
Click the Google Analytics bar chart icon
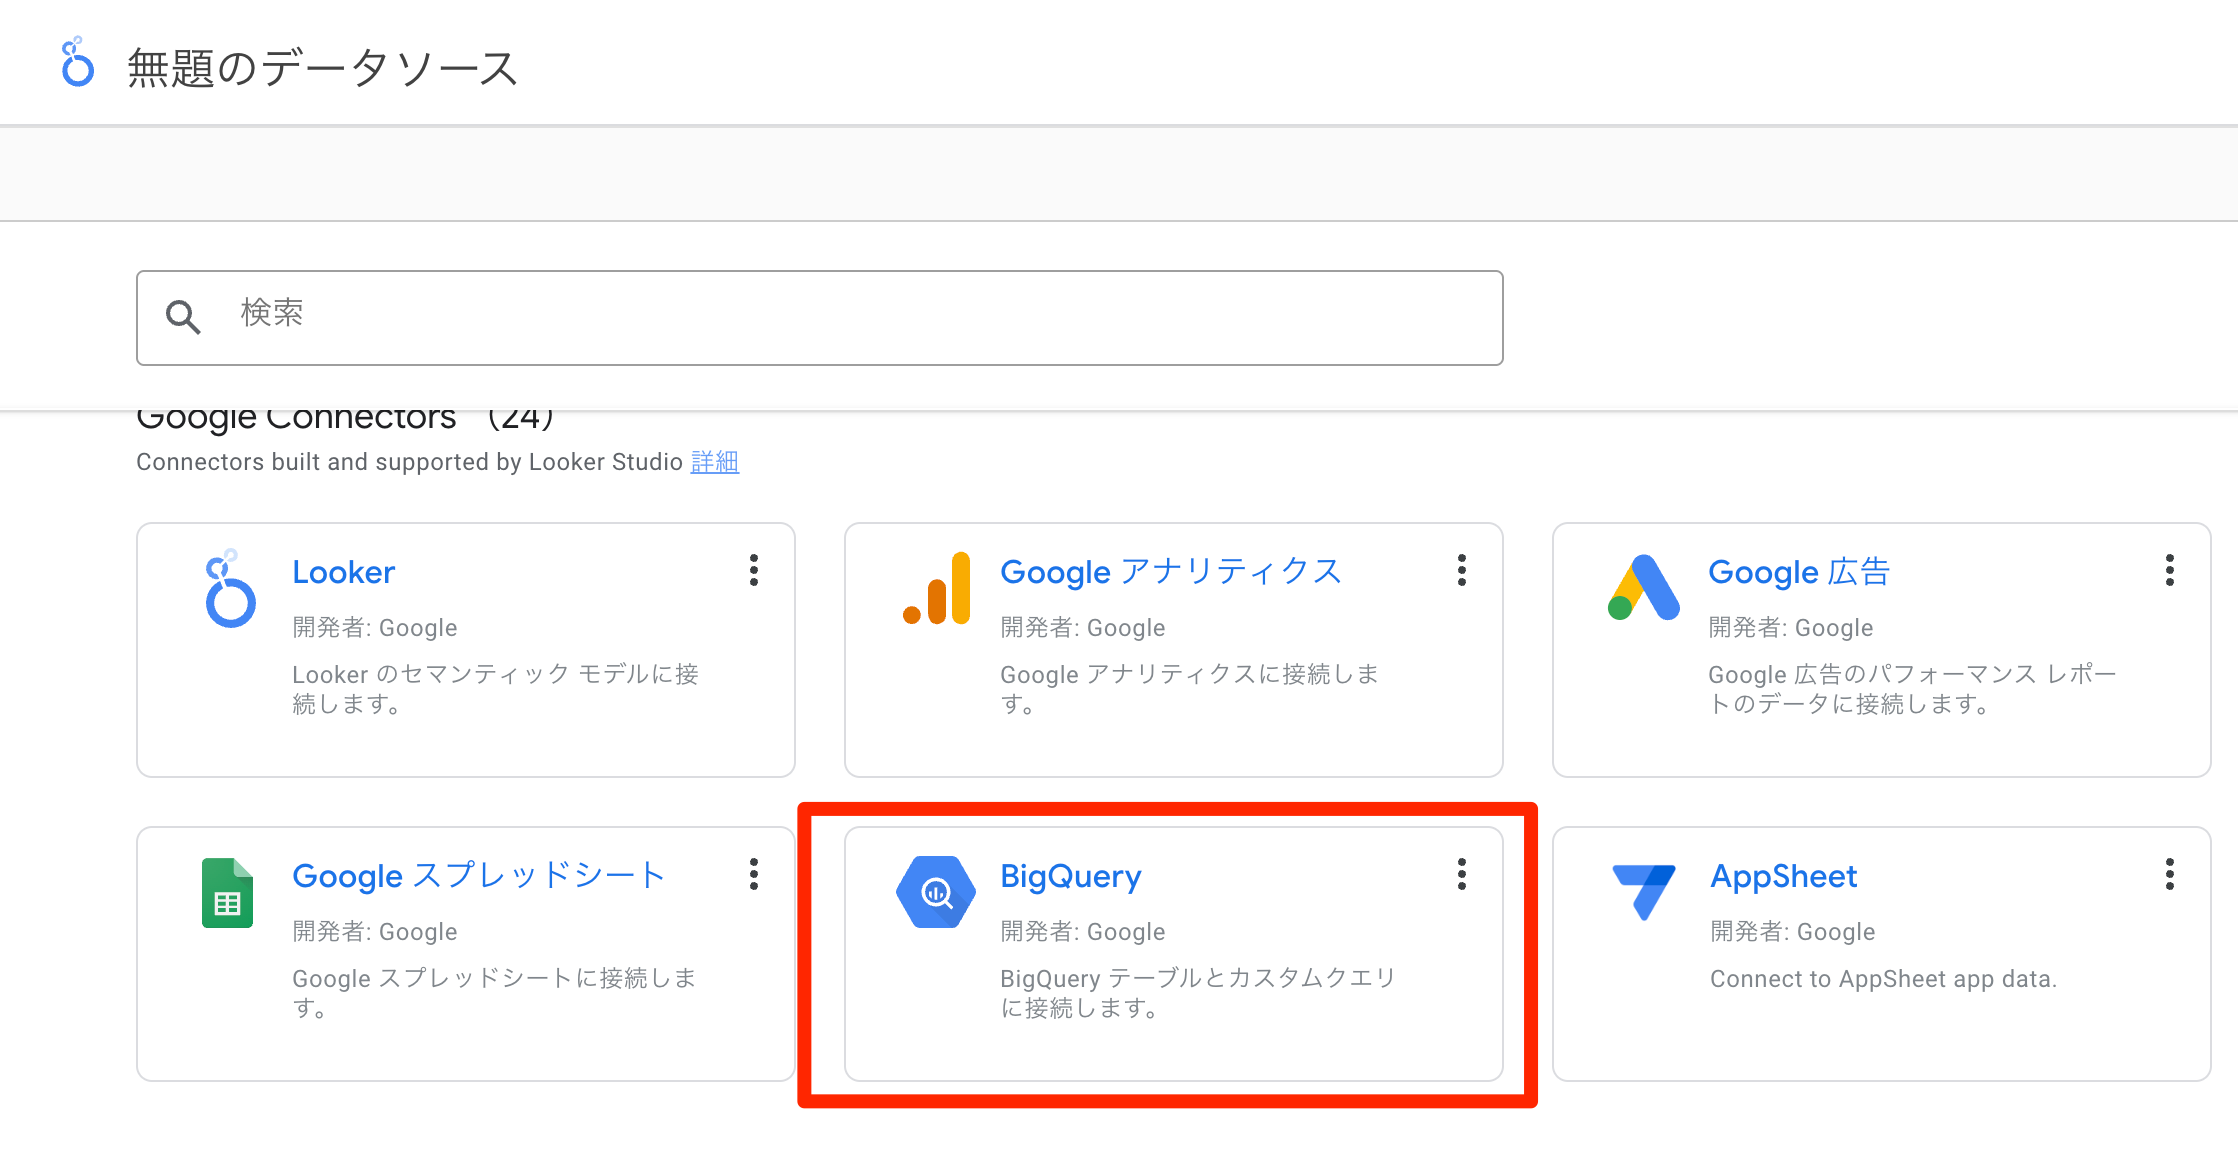click(x=937, y=589)
